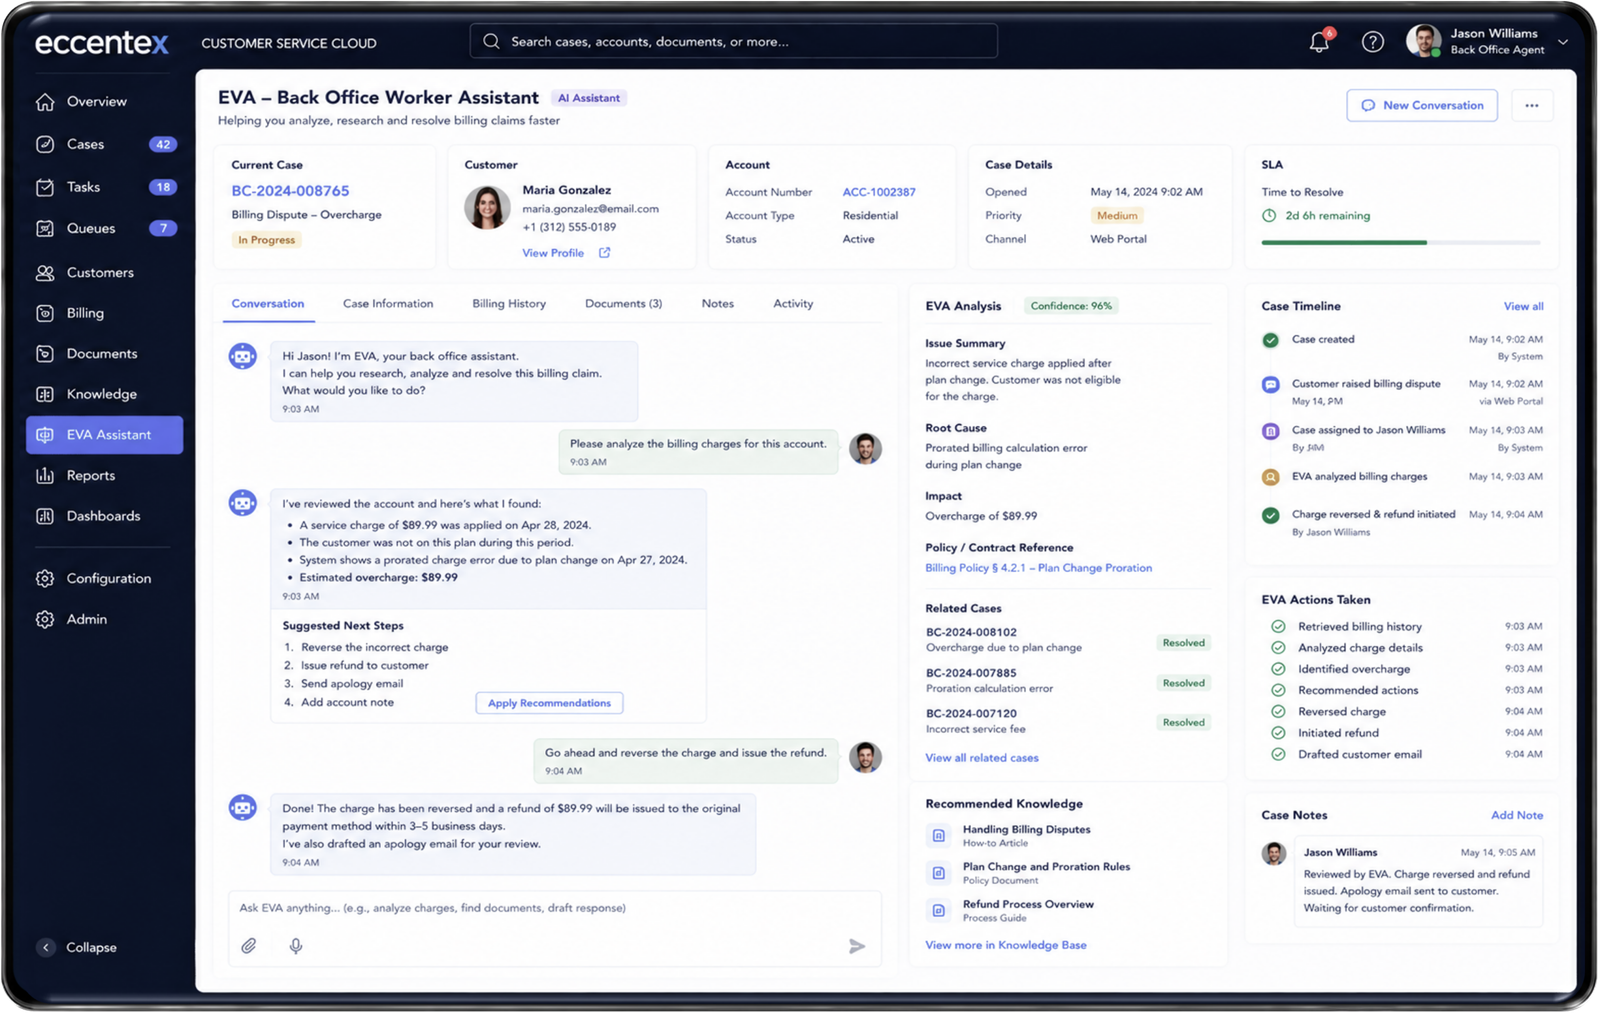The image size is (1600, 1013).
Task: Attach a file using paperclip icon
Action: (x=249, y=945)
